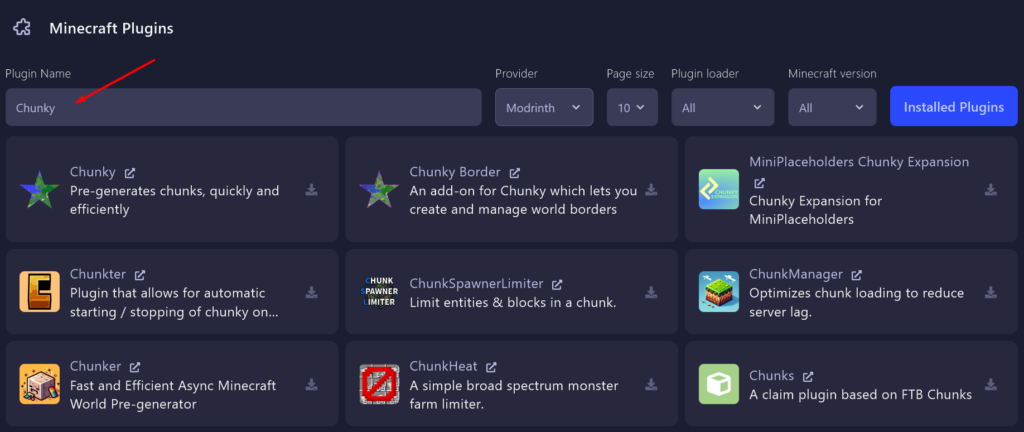The image size is (1024, 432).
Task: Click the puzzle piece Minecraft Plugins icon
Action: pyautogui.click(x=22, y=28)
